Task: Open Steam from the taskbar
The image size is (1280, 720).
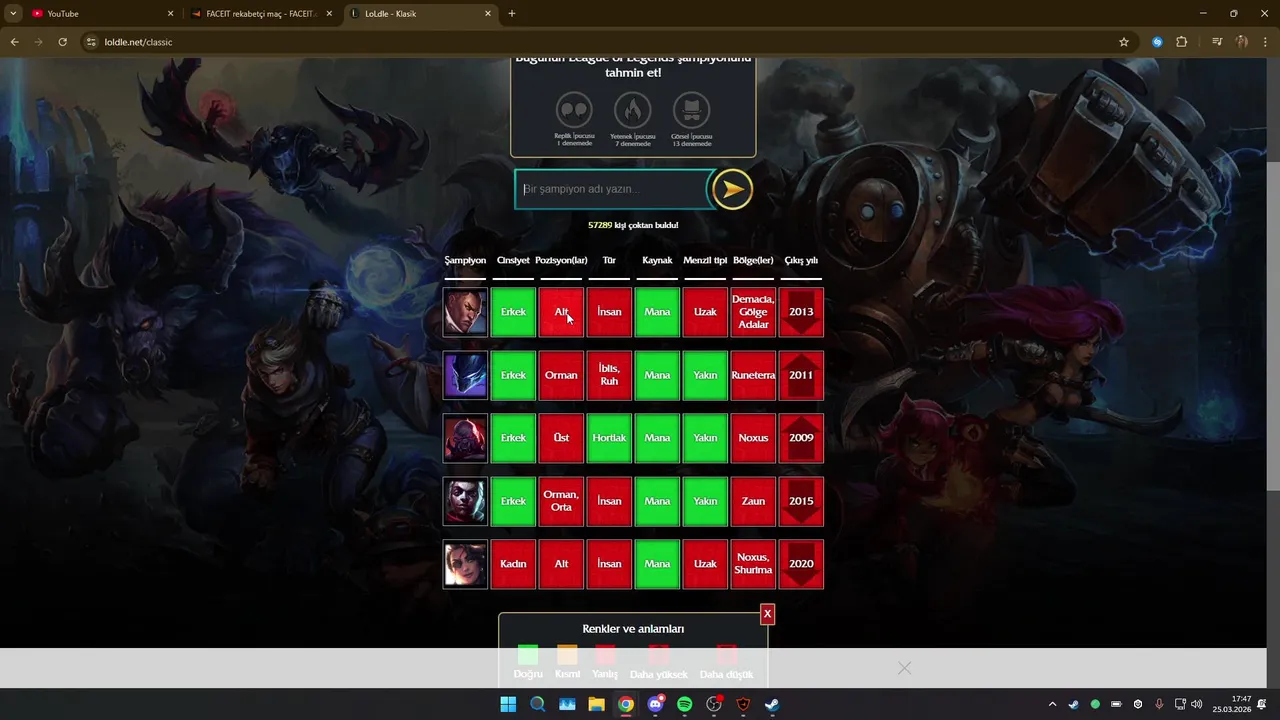Action: pos(772,704)
